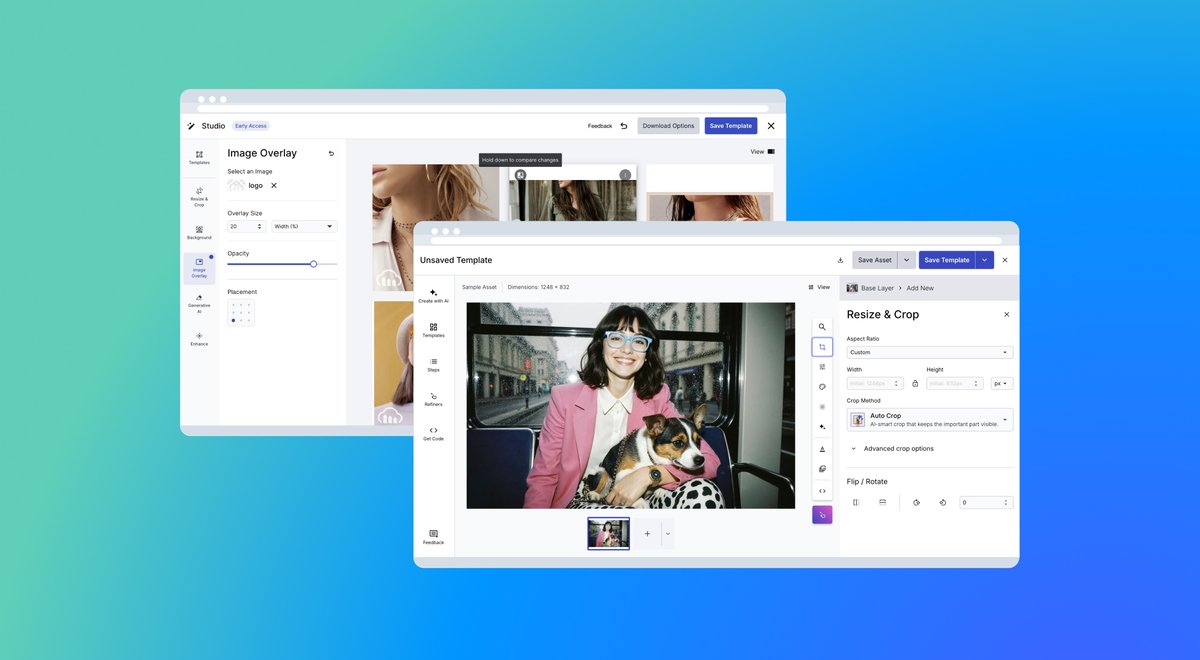Image resolution: width=1200 pixels, height=660 pixels.
Task: Expand the front window Save Template dropdown arrow
Action: (x=985, y=260)
